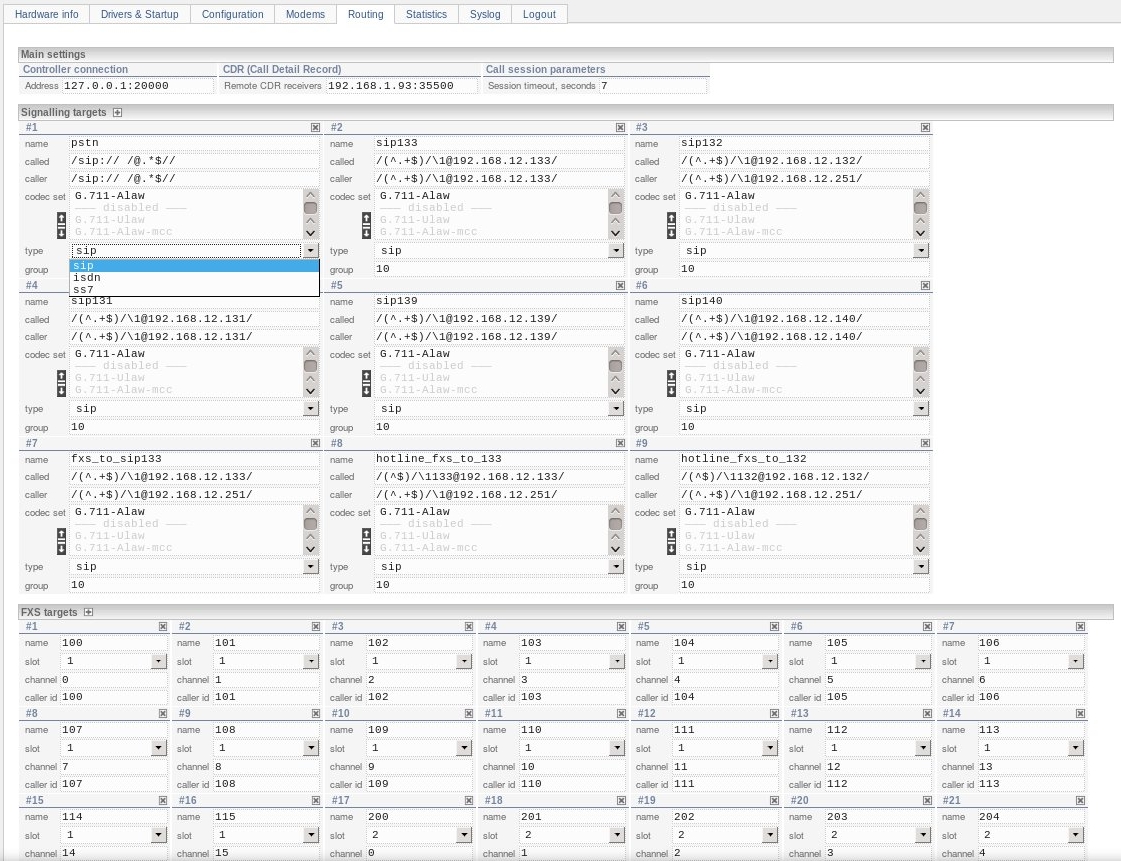Screen dimensions: 1121x861
Task: Remove FXS target #21 named 204
Action: click(1080, 801)
